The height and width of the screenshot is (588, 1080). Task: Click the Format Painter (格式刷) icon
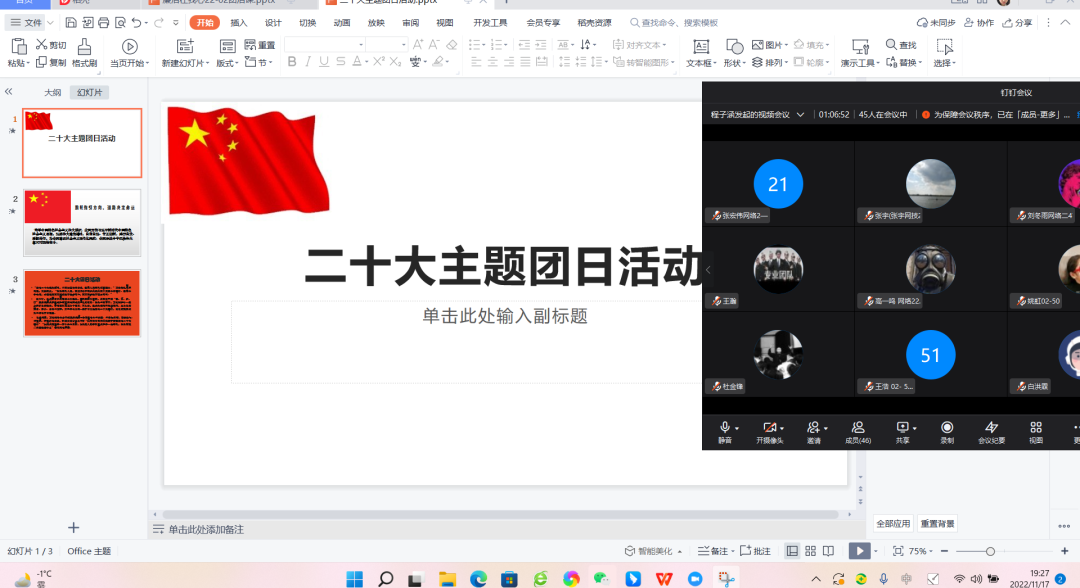click(84, 46)
